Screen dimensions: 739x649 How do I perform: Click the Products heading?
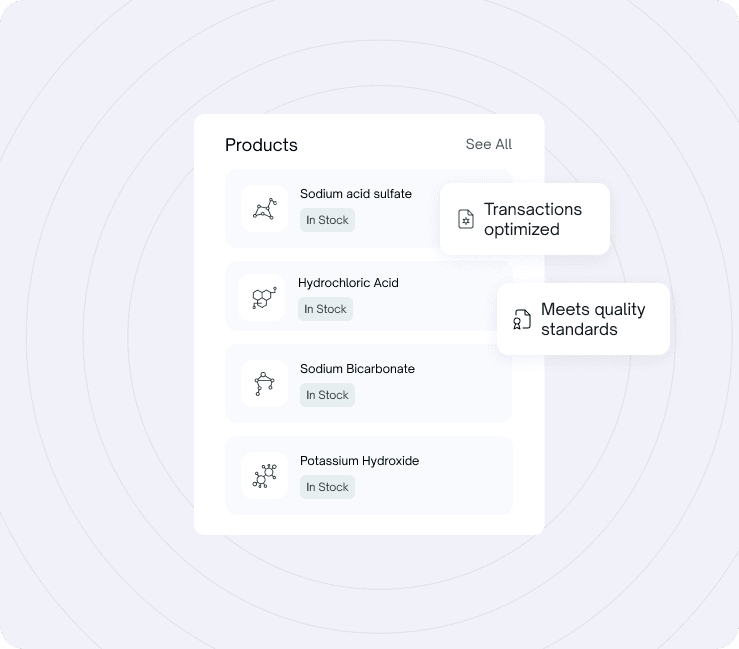point(261,145)
